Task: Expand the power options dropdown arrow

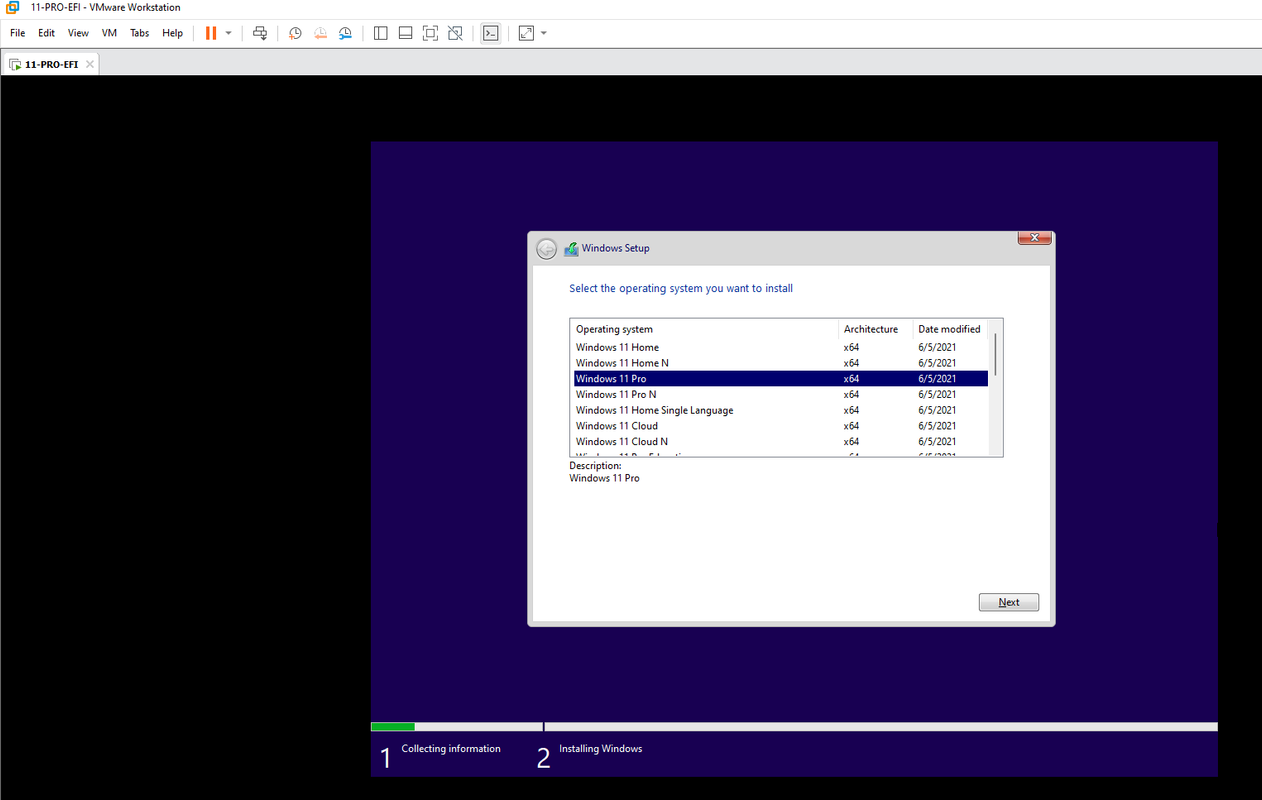Action: click(x=228, y=33)
